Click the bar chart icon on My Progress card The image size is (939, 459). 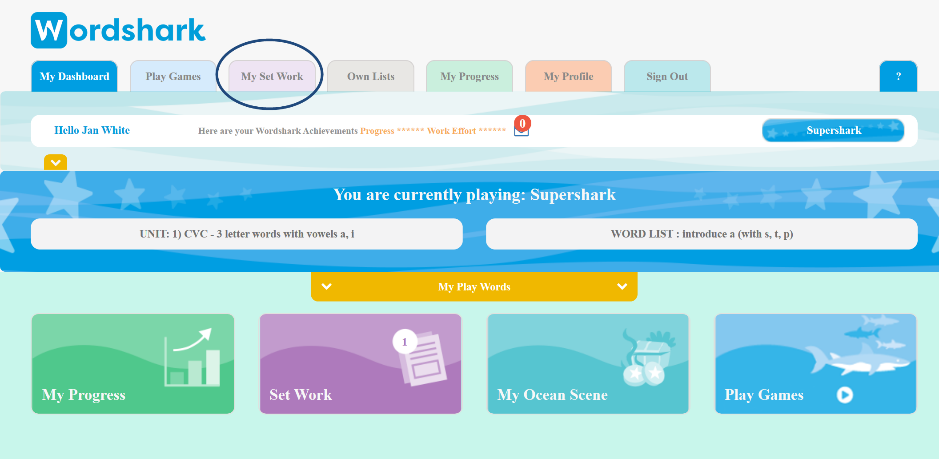point(192,356)
